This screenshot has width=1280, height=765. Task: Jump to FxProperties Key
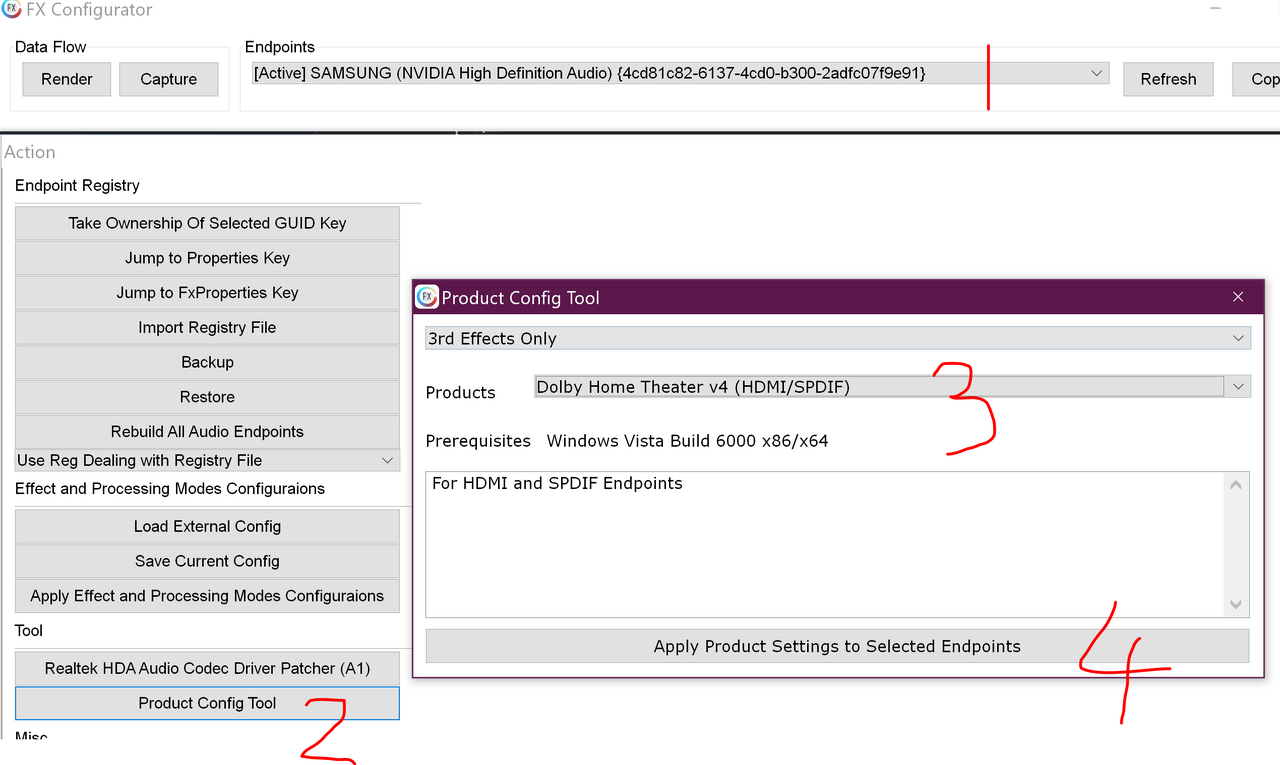[x=207, y=292]
